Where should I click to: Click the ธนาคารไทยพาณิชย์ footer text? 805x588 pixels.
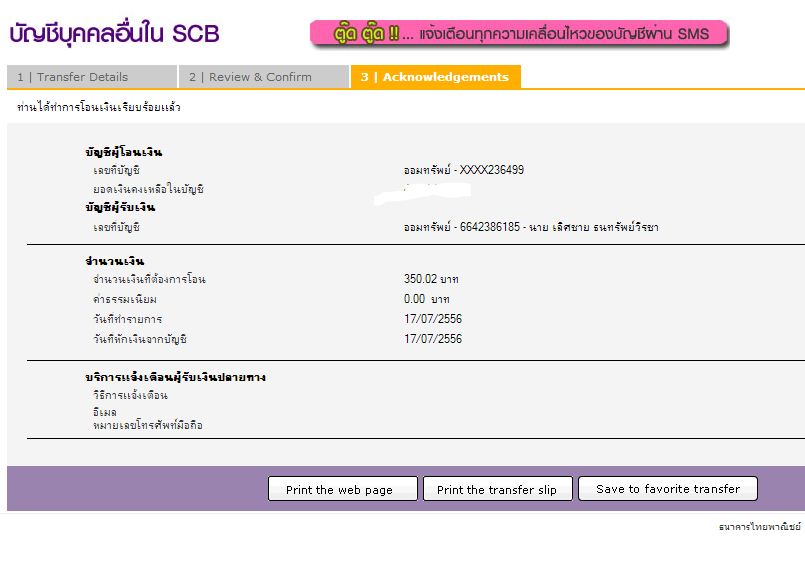click(760, 526)
